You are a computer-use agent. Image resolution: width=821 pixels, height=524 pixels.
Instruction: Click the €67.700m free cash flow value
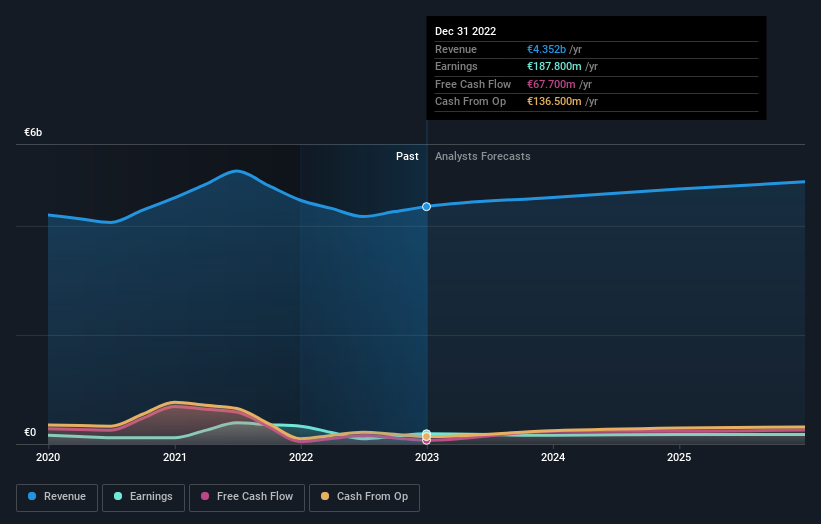click(551, 84)
